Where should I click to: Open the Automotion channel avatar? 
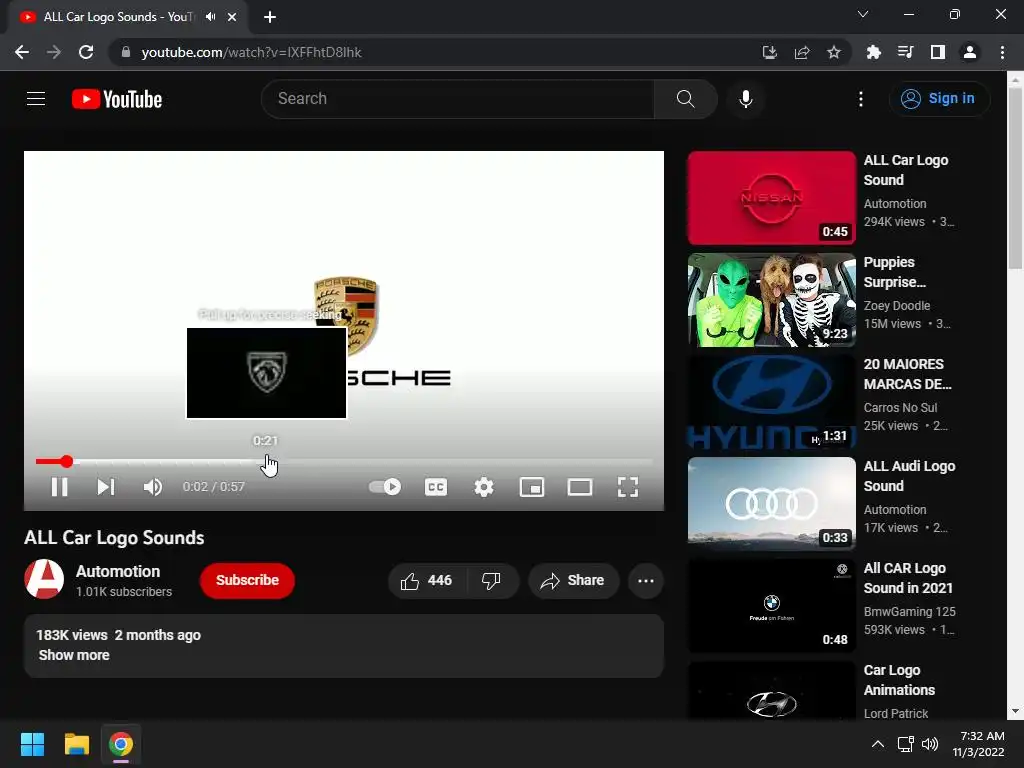[x=44, y=579]
